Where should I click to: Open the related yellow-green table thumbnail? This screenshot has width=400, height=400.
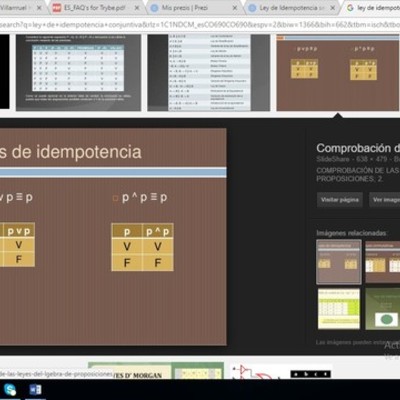pyautogui.click(x=339, y=309)
